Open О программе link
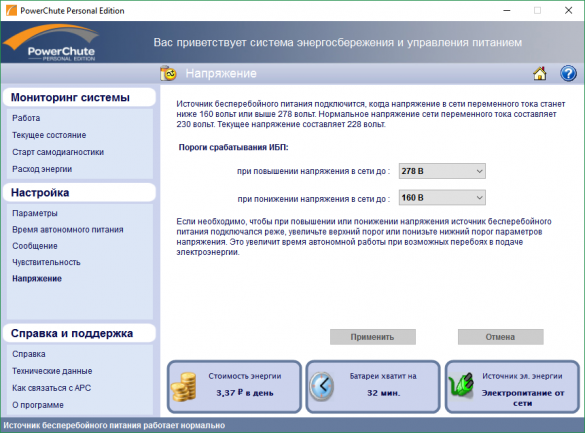Screen dimensions: 585x433 (x=38, y=405)
